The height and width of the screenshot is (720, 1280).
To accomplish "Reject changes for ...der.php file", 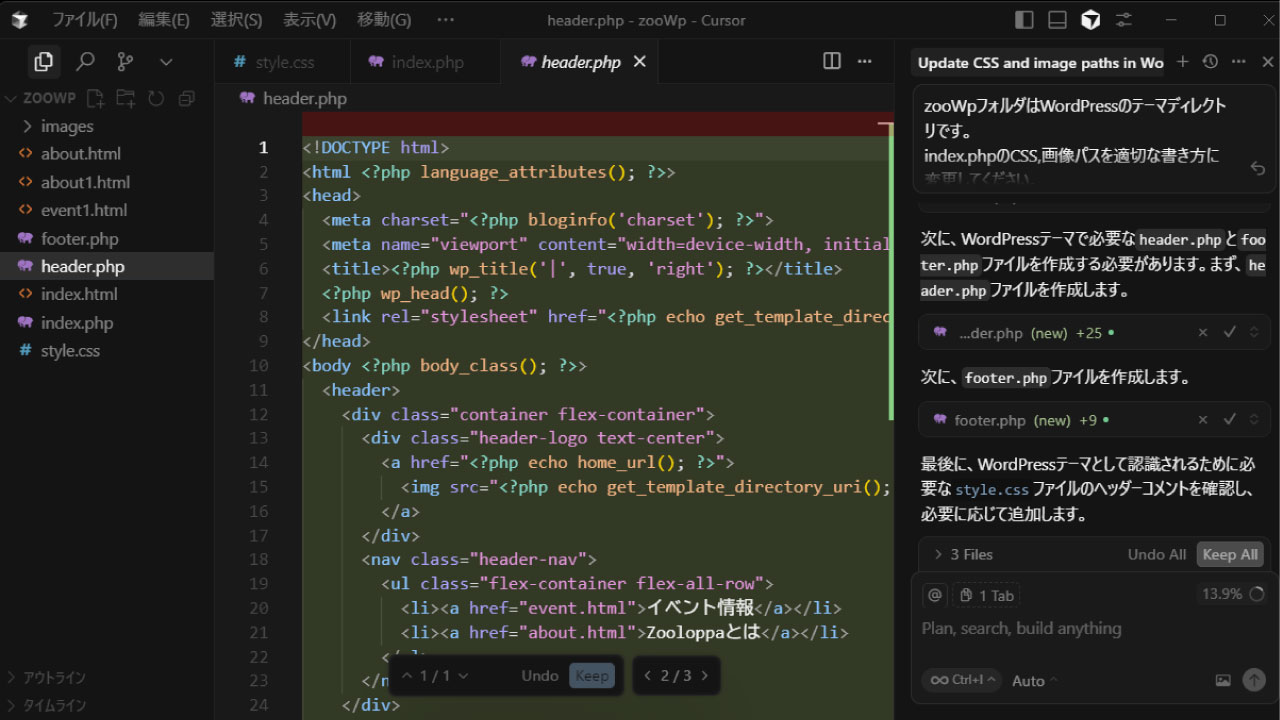I will pos(1203,333).
